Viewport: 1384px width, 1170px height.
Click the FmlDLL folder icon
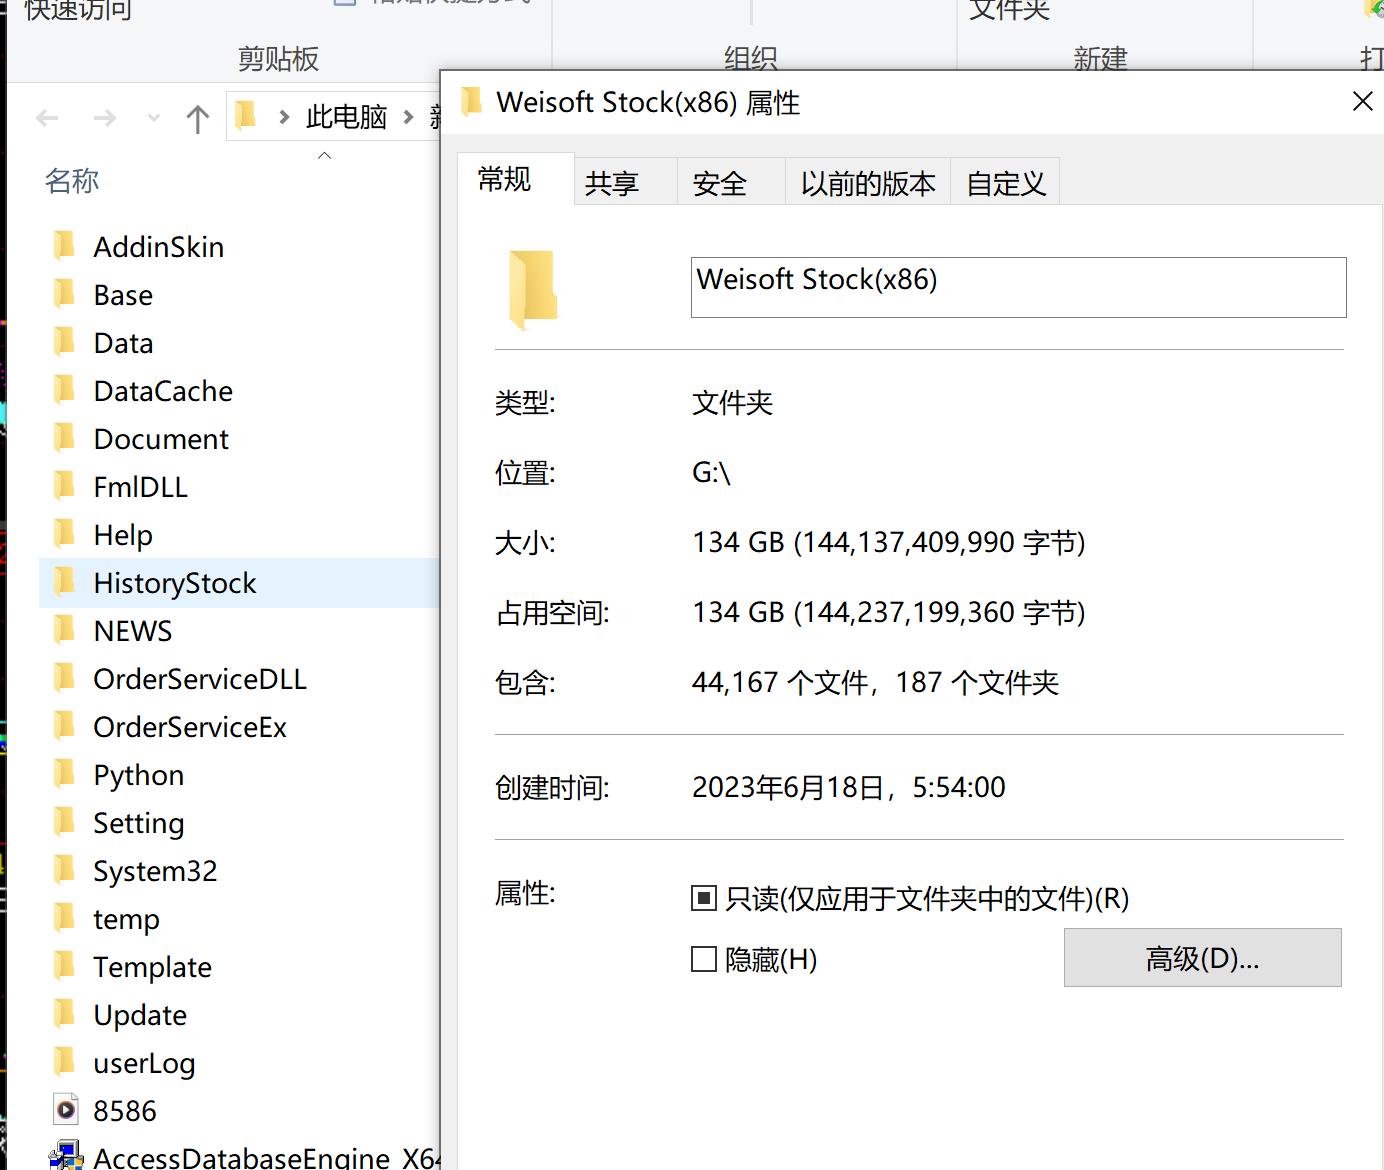point(64,485)
